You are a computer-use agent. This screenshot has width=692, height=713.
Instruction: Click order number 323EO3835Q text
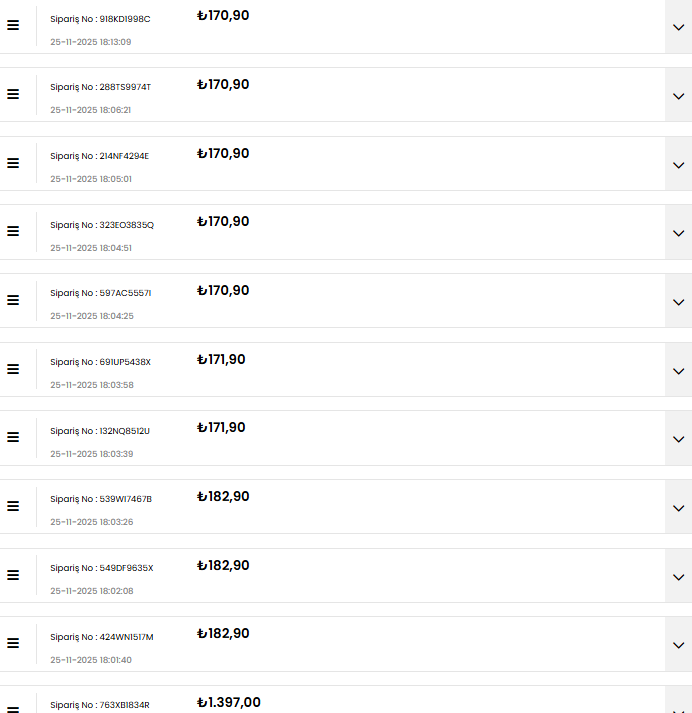click(x=102, y=225)
